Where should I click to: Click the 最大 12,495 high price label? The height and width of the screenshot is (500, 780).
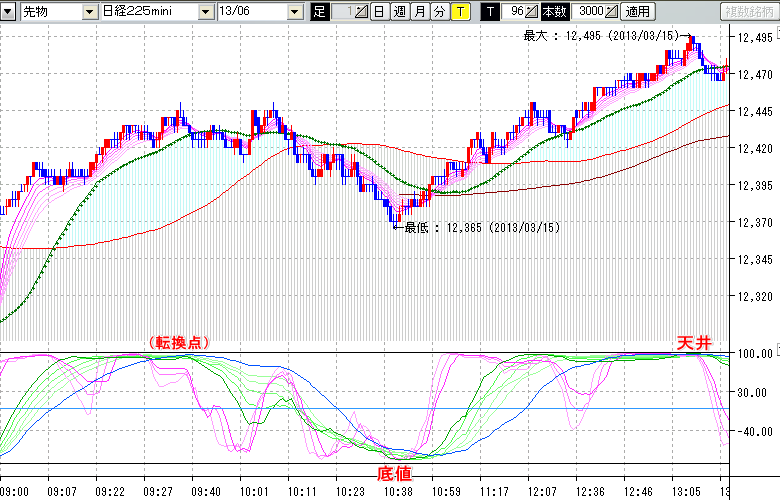click(x=601, y=35)
